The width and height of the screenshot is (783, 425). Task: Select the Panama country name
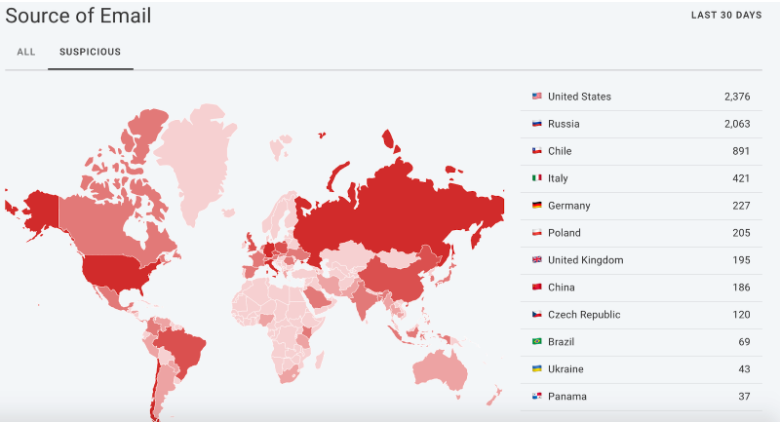tap(567, 397)
